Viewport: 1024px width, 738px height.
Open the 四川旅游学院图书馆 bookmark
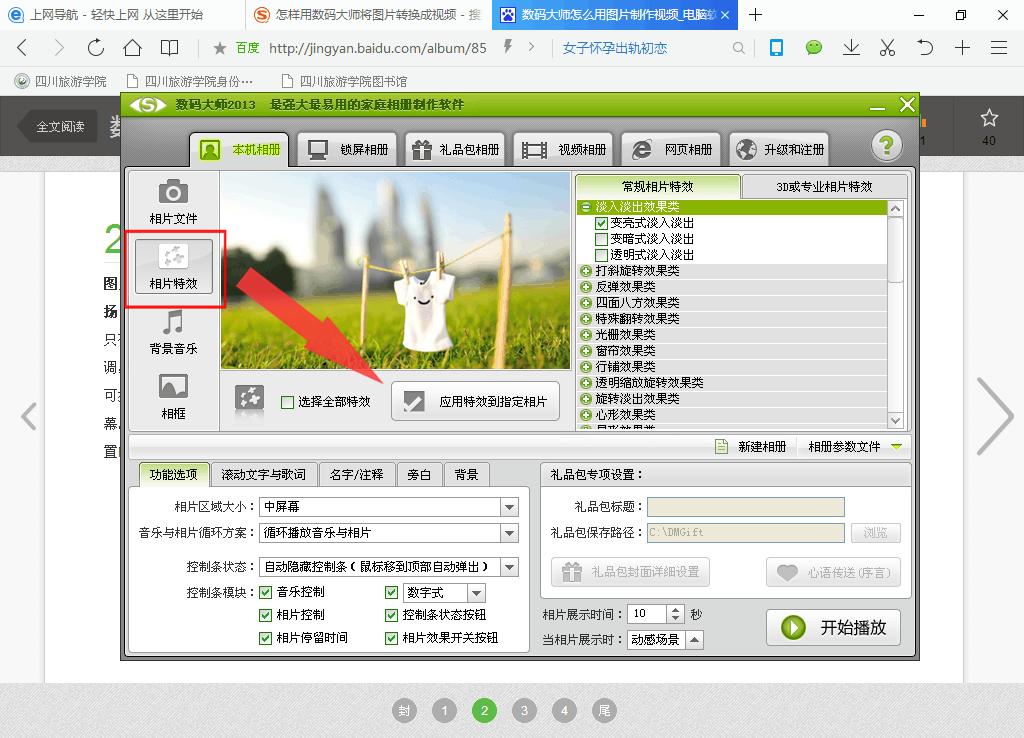(x=344, y=82)
